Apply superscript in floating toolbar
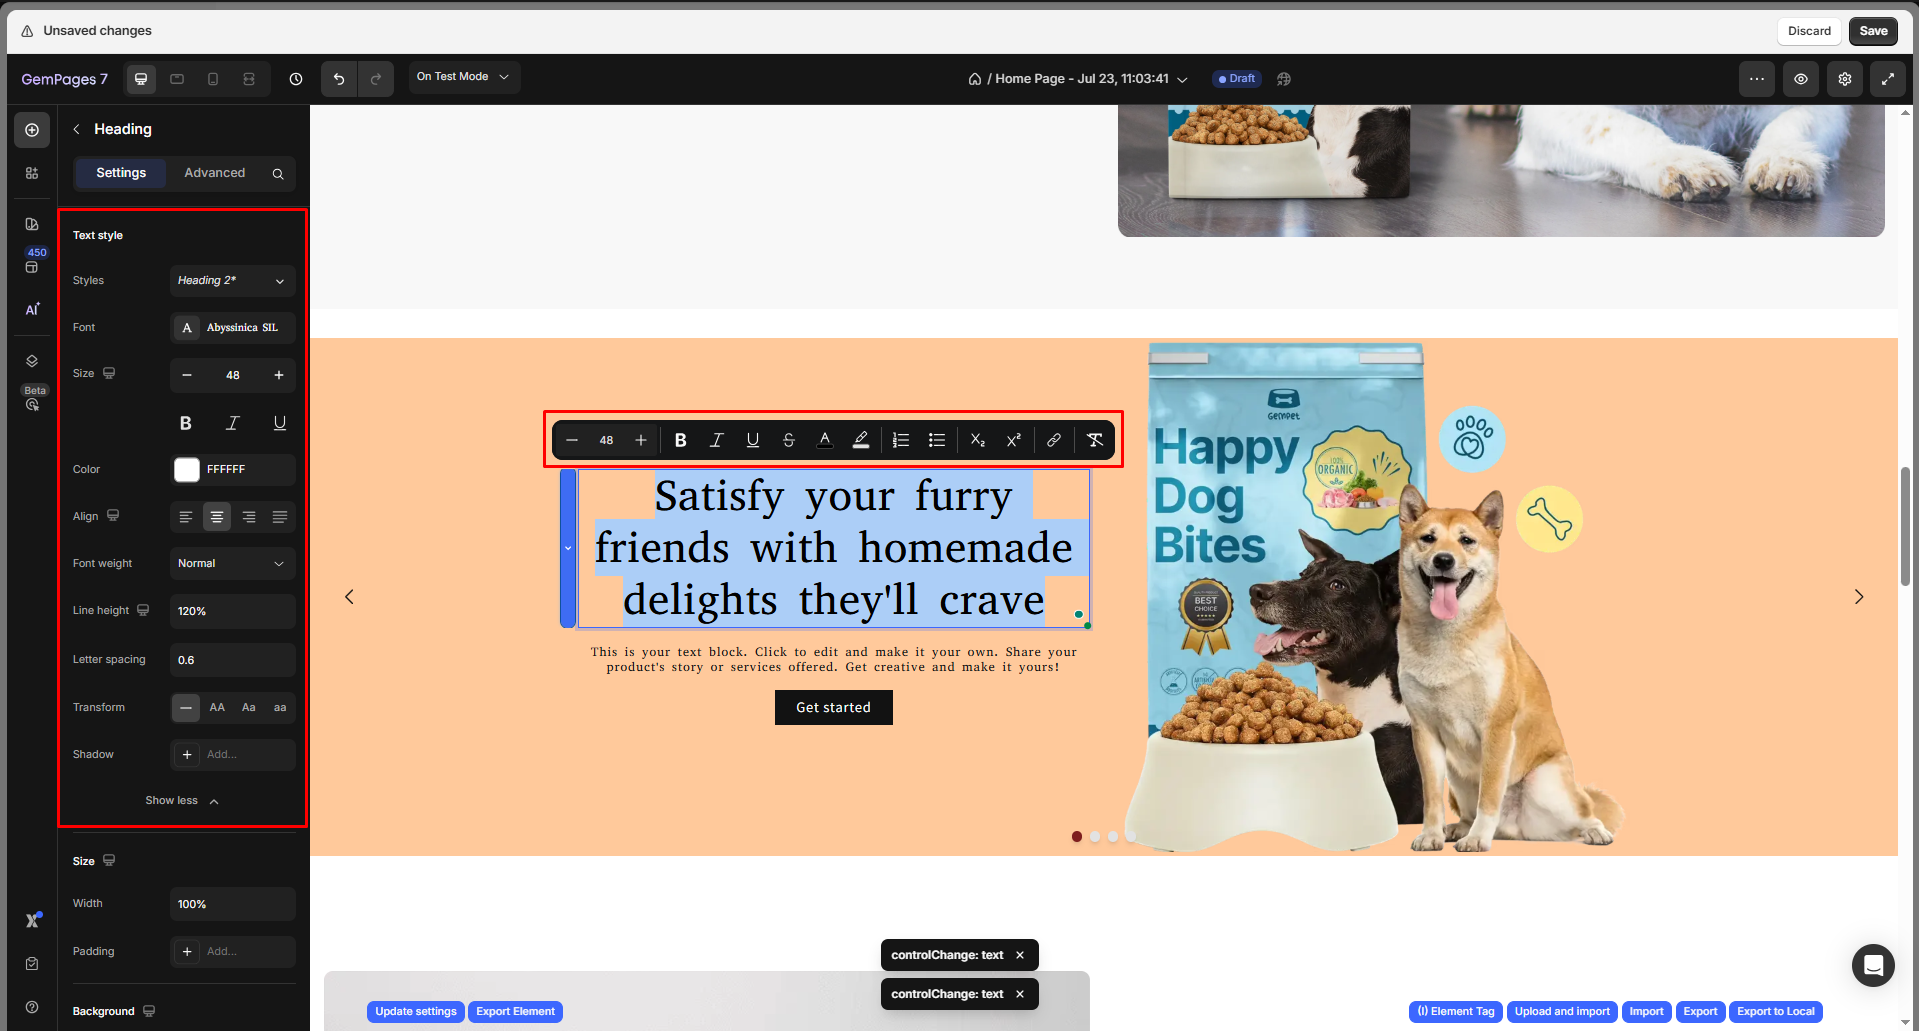Image resolution: width=1919 pixels, height=1031 pixels. coord(1013,440)
